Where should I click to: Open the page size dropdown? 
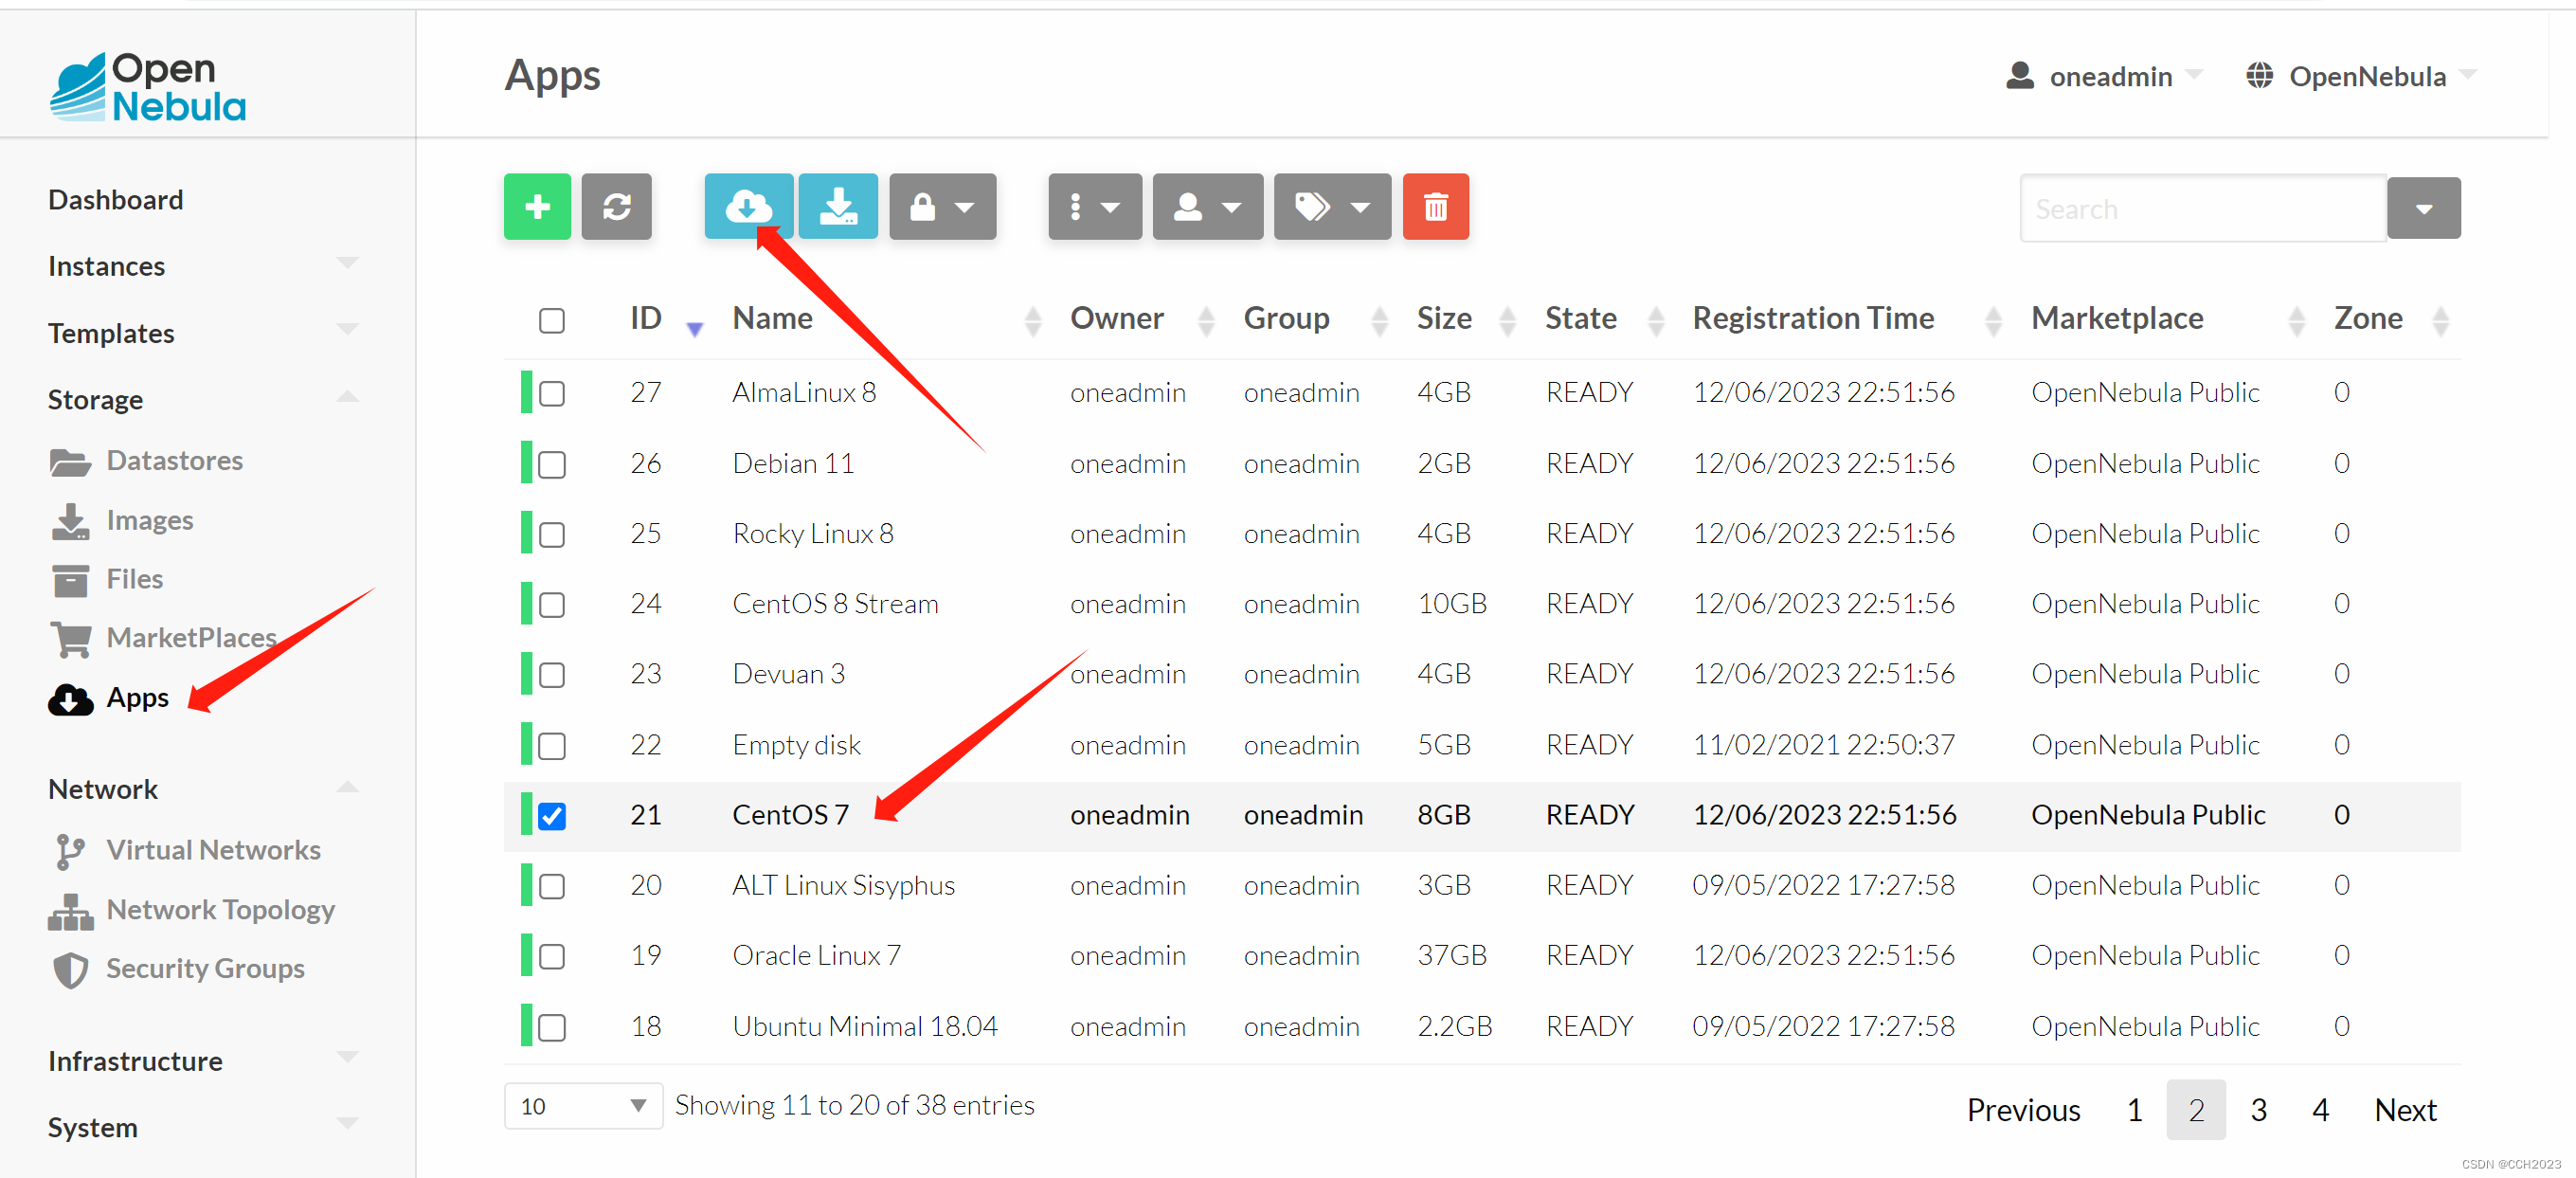pyautogui.click(x=583, y=1106)
